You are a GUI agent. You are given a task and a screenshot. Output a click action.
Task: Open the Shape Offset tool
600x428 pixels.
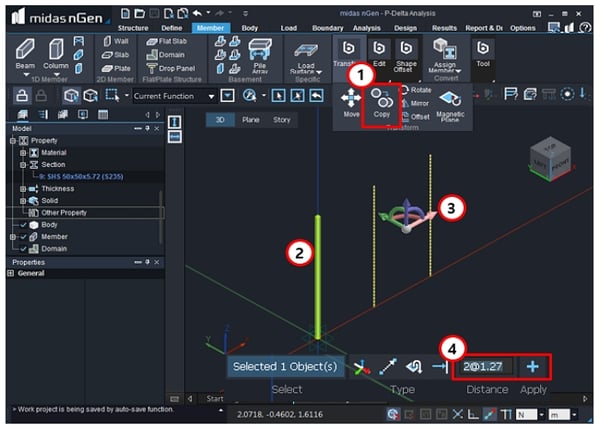pyautogui.click(x=406, y=56)
